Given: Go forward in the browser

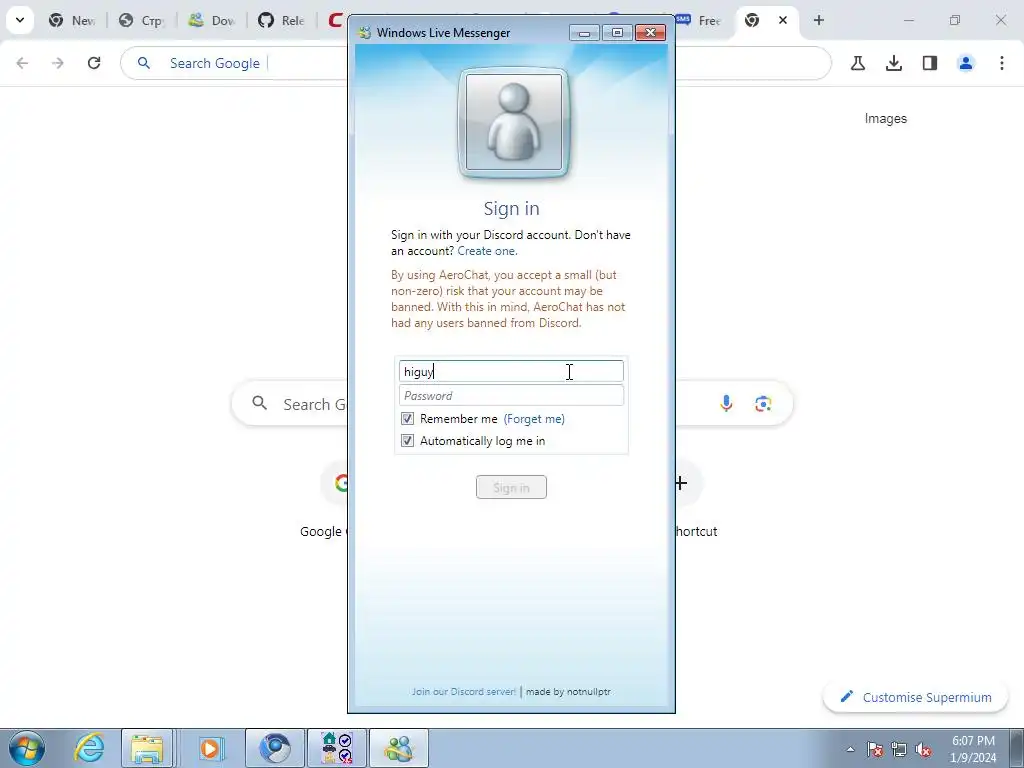Looking at the screenshot, I should click(58, 63).
